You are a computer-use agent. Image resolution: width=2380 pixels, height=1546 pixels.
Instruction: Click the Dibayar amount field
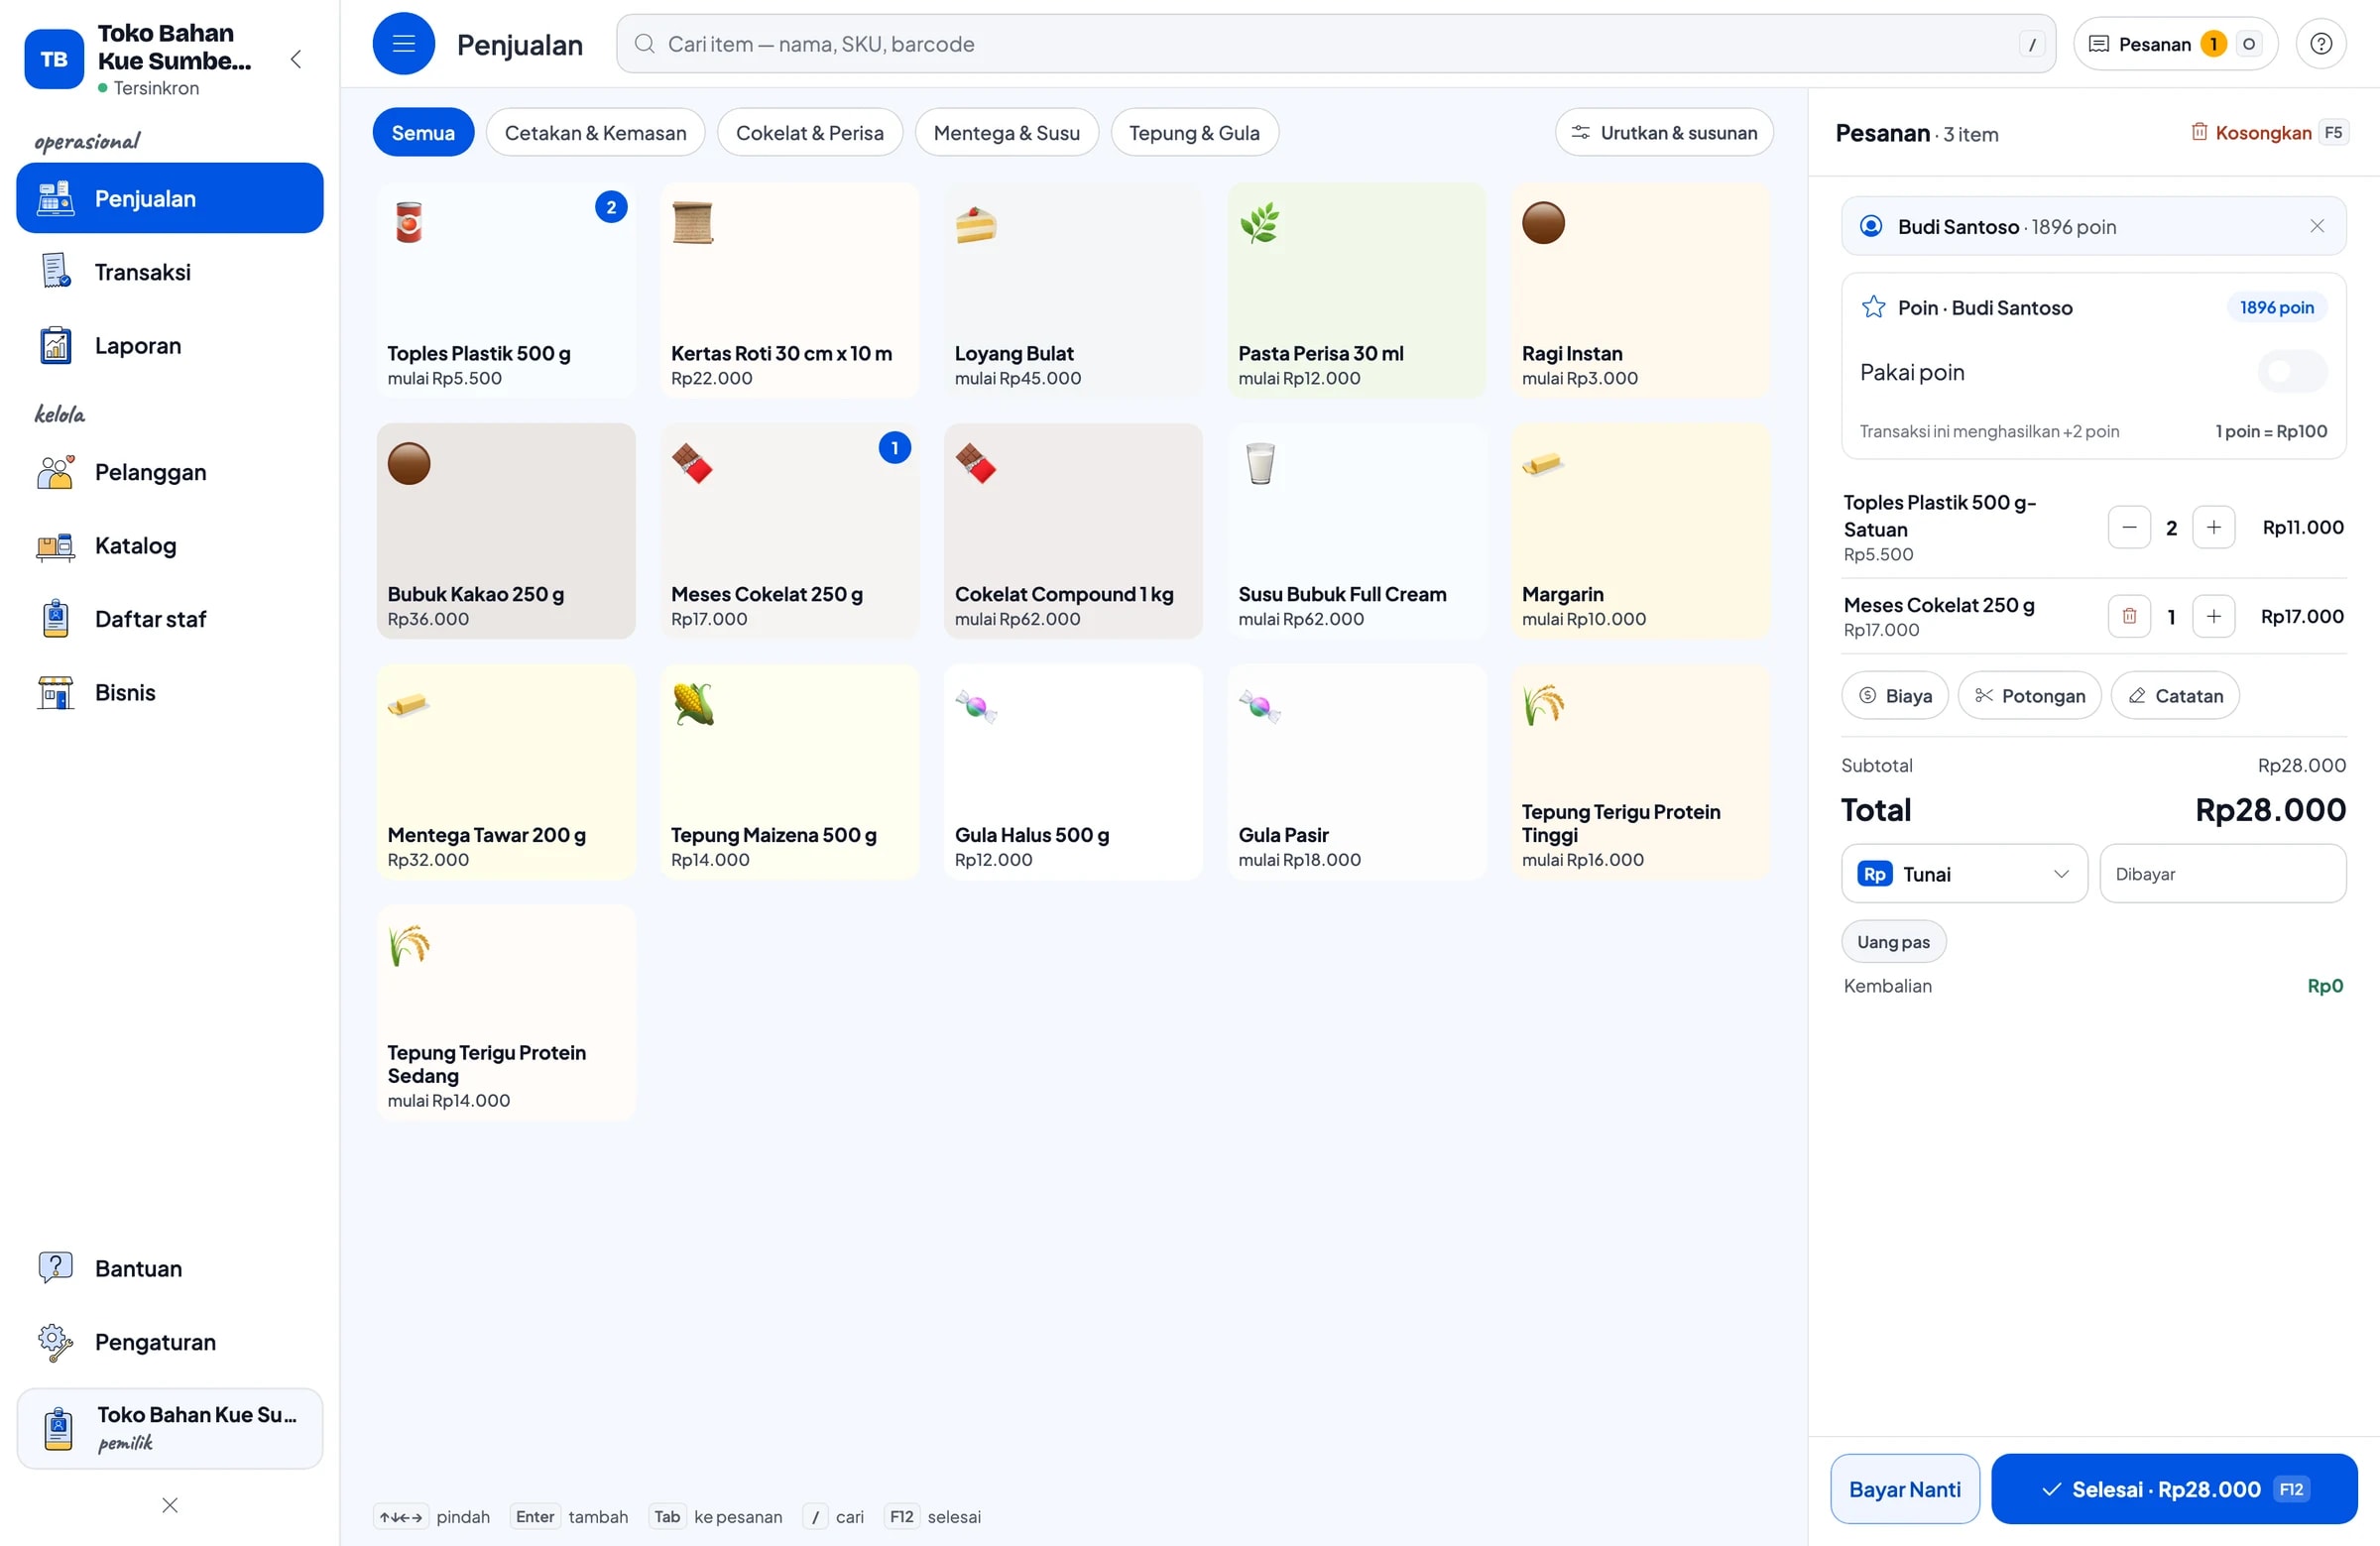2222,874
